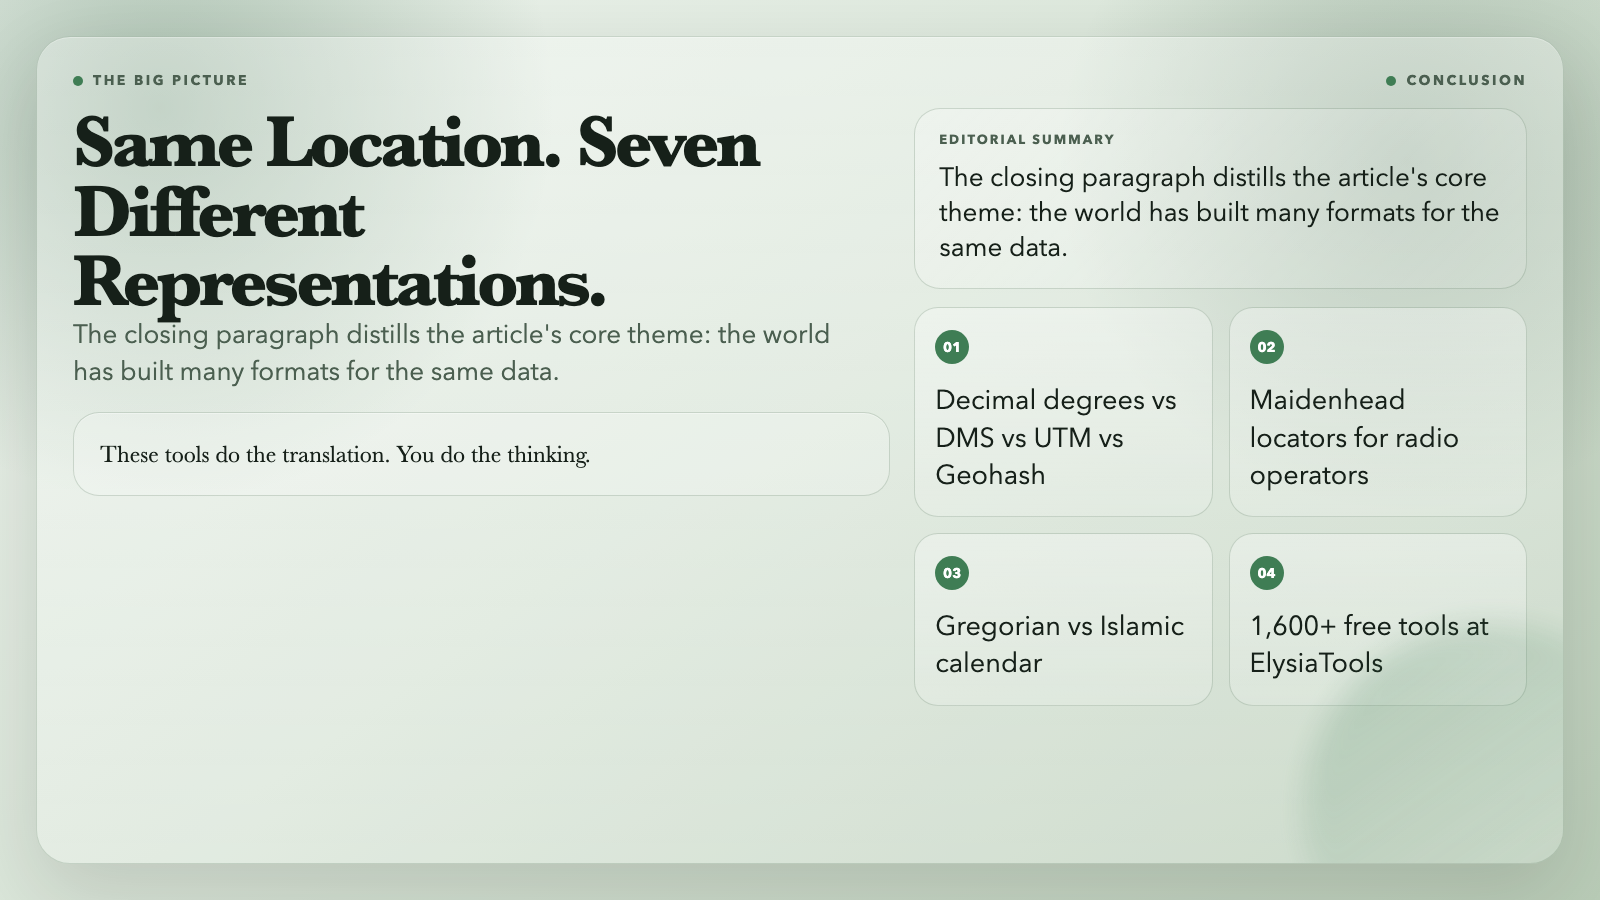
Task: Click the ElysiaTools text in card 04
Action: 1316,663
